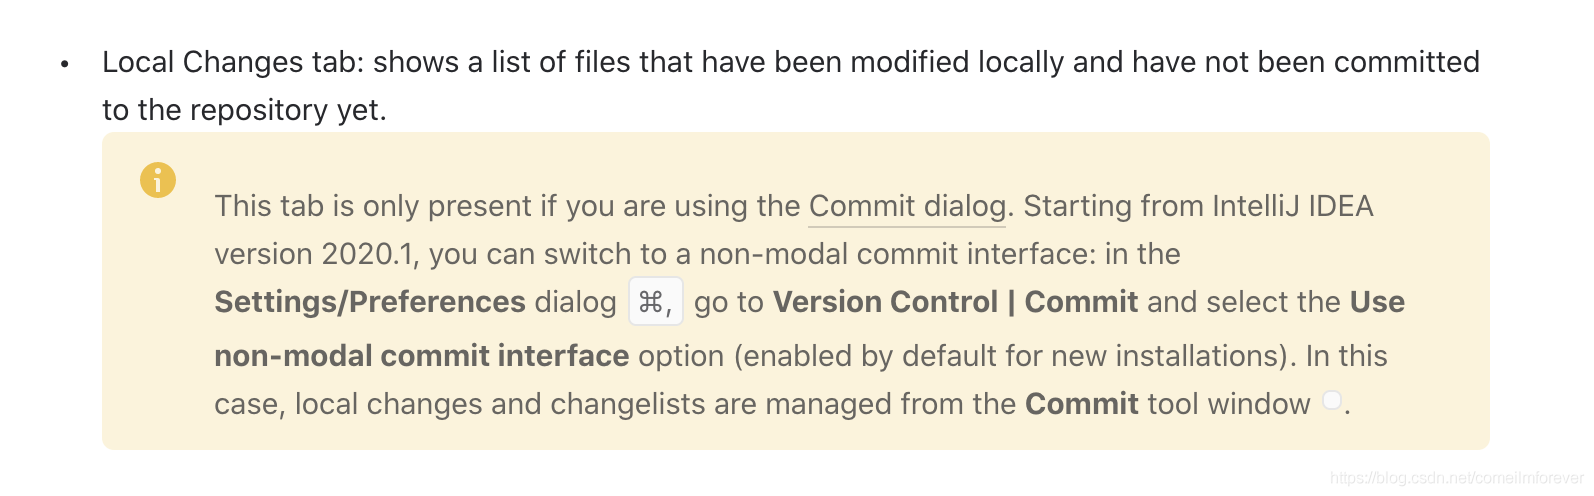Click the 'version 2020.1' text

[x=314, y=254]
